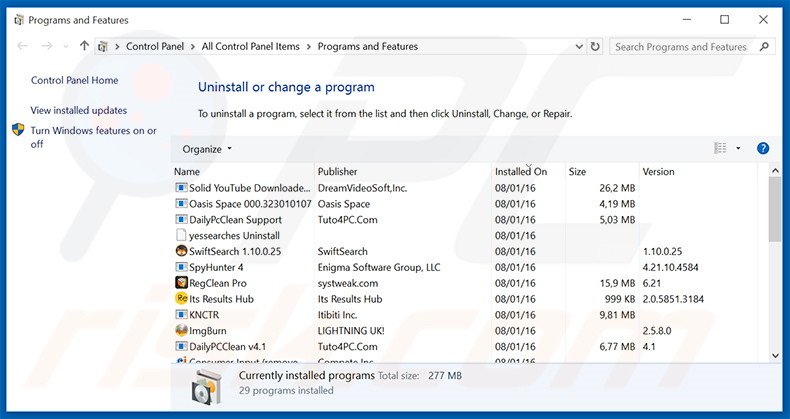This screenshot has height=419, width=790.
Task: Click the Oasis Space program icon
Action: [x=181, y=203]
